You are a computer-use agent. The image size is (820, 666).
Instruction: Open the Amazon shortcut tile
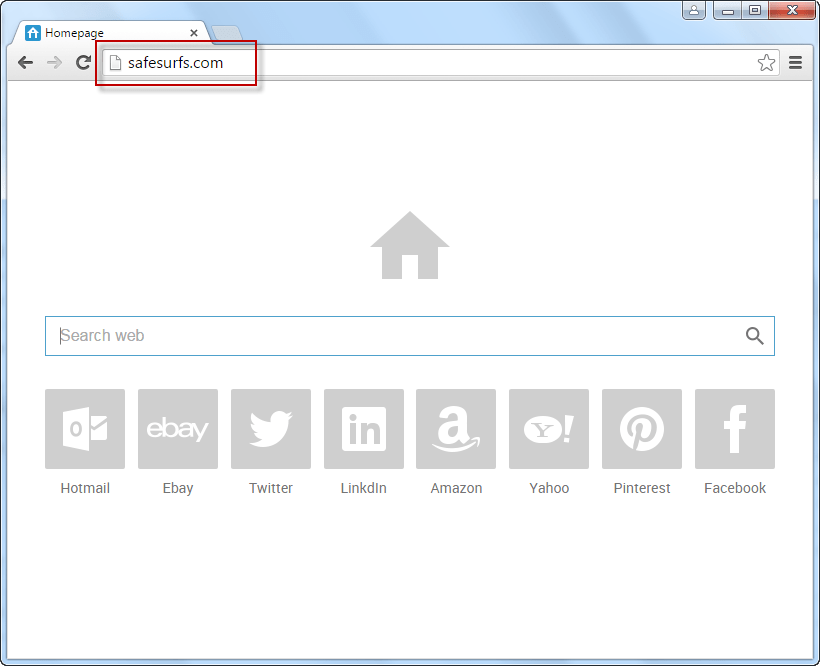pyautogui.click(x=456, y=429)
